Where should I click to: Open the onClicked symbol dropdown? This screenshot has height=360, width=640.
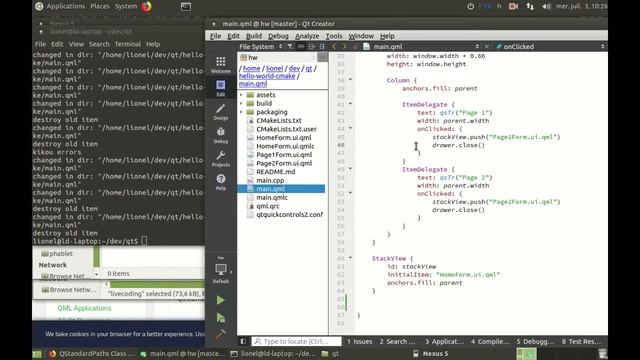550,47
